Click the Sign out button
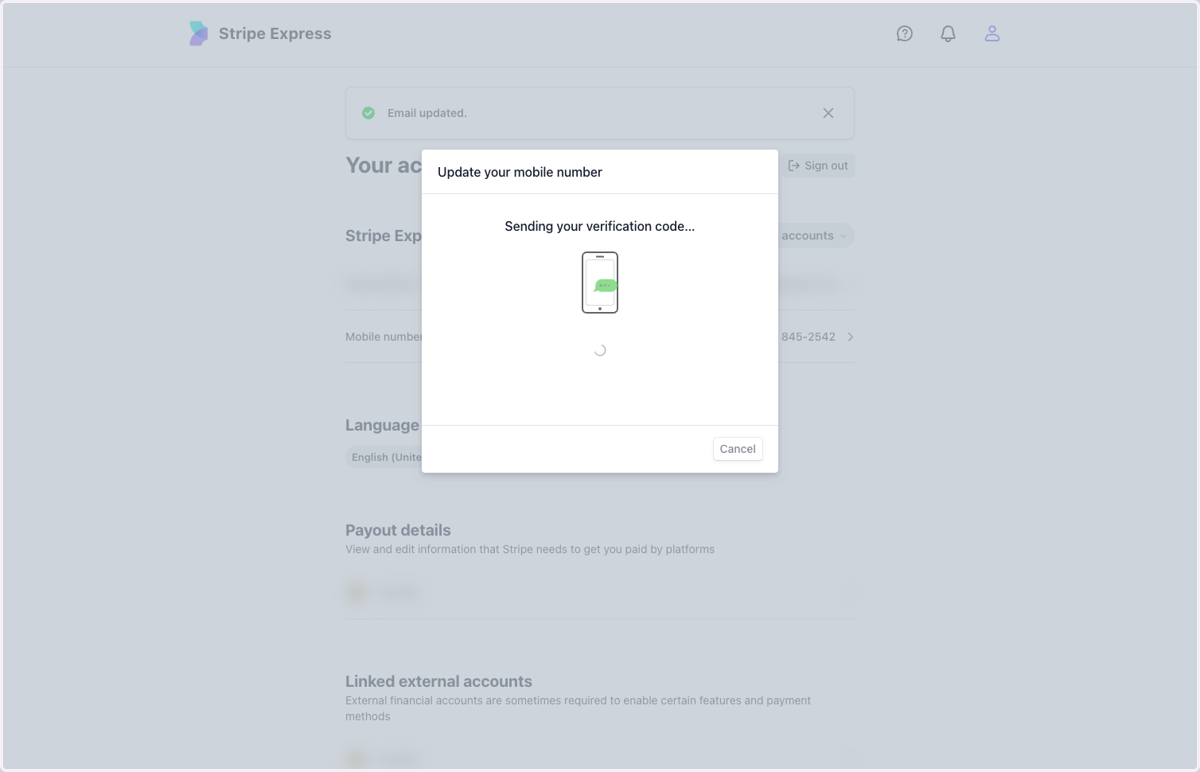 [818, 166]
